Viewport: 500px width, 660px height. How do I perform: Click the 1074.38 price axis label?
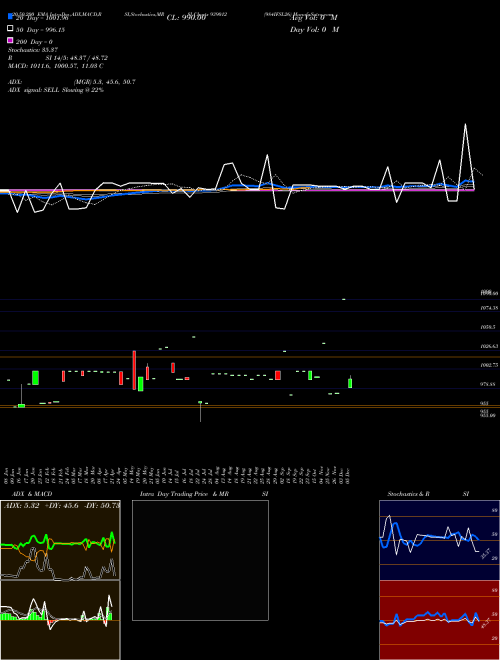489,308
